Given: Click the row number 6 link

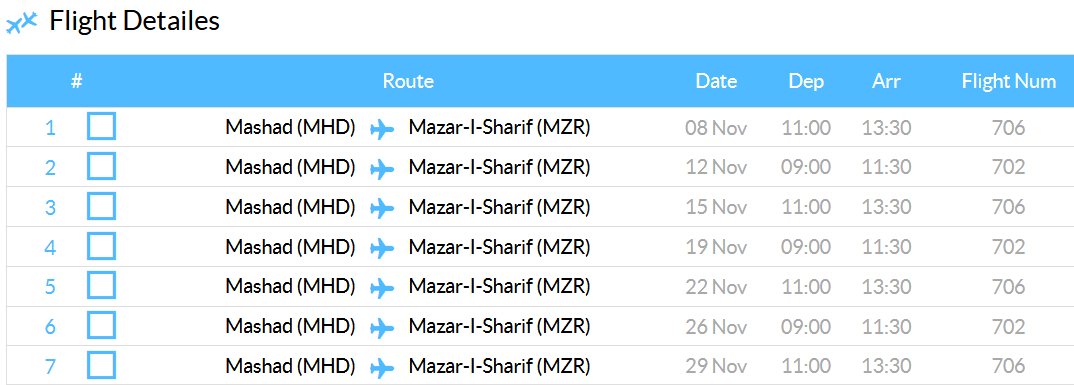Looking at the screenshot, I should pos(50,327).
